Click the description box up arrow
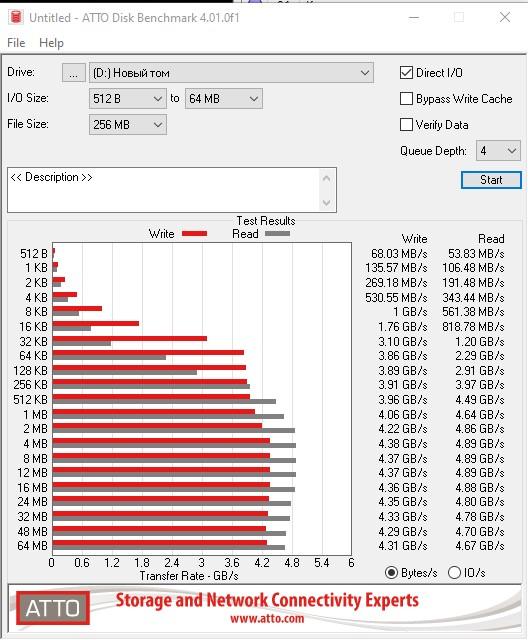Viewport: 528px width, 640px height. click(x=326, y=178)
